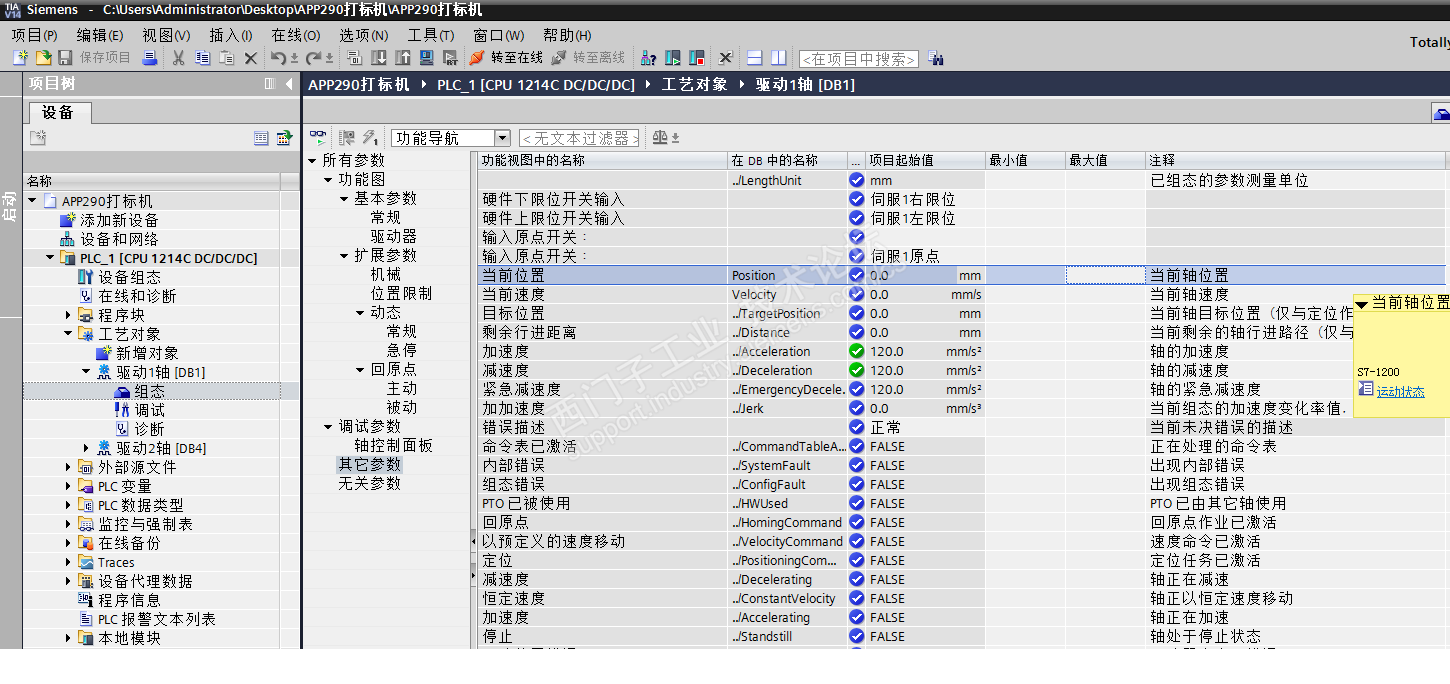Cut selection with scissors icon

(x=178, y=58)
